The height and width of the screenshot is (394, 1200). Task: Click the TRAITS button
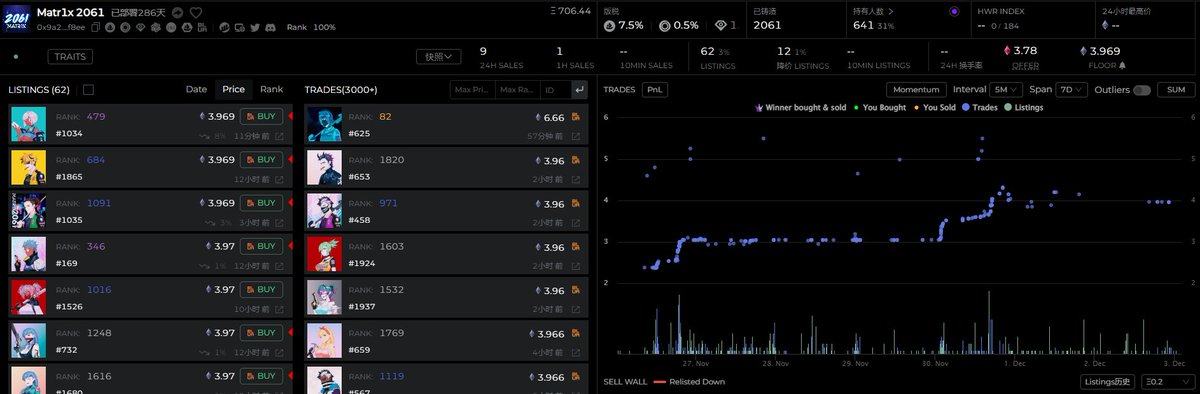tap(70, 57)
